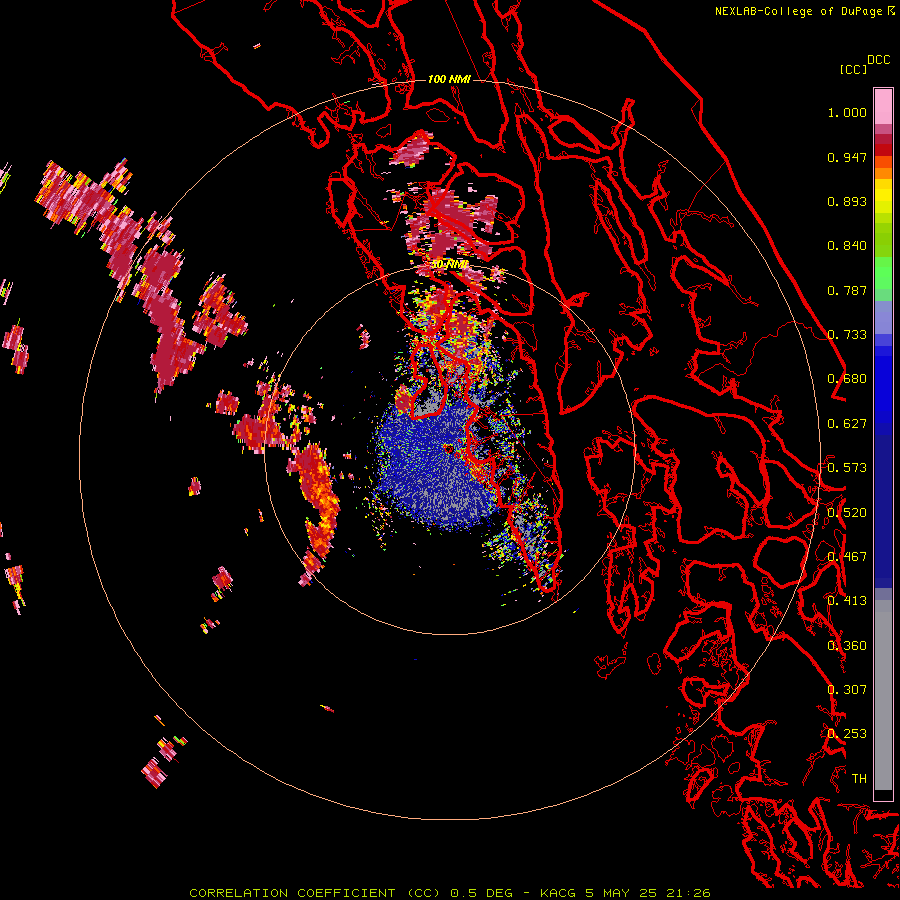Click the 0.307 color scale value
The height and width of the screenshot is (900, 900).
click(847, 690)
